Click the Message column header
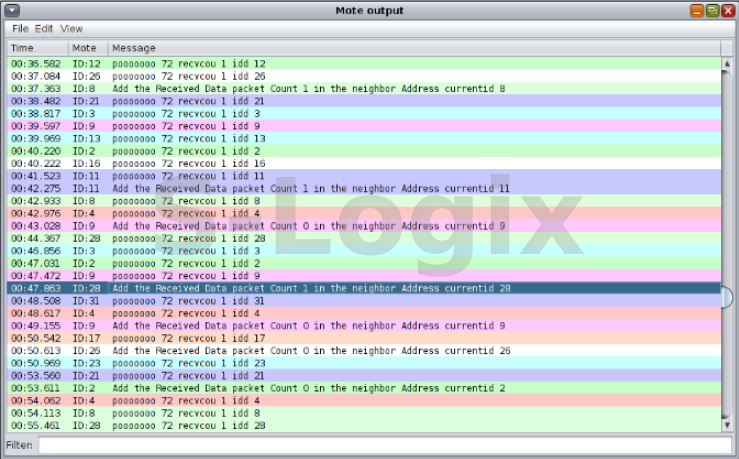This screenshot has width=739, height=459. 414,48
